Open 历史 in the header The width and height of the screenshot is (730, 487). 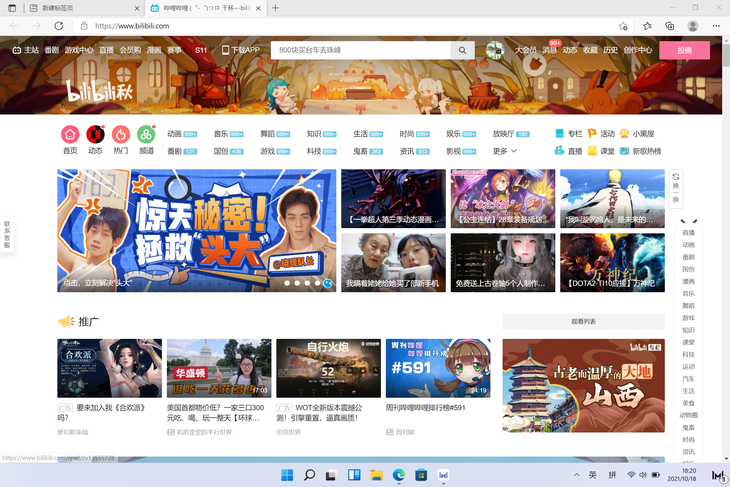(610, 50)
